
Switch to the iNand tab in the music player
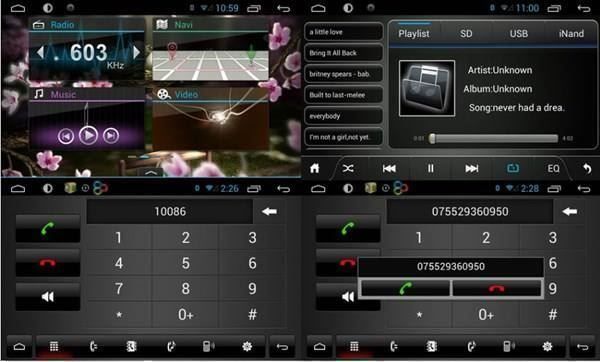click(x=571, y=34)
